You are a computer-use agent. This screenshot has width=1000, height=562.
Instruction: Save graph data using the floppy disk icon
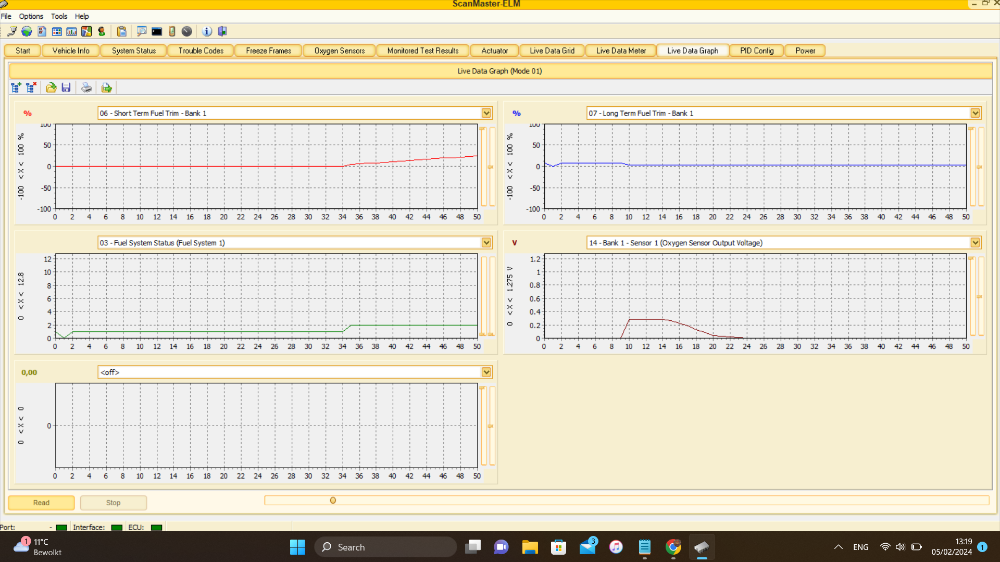[66, 88]
